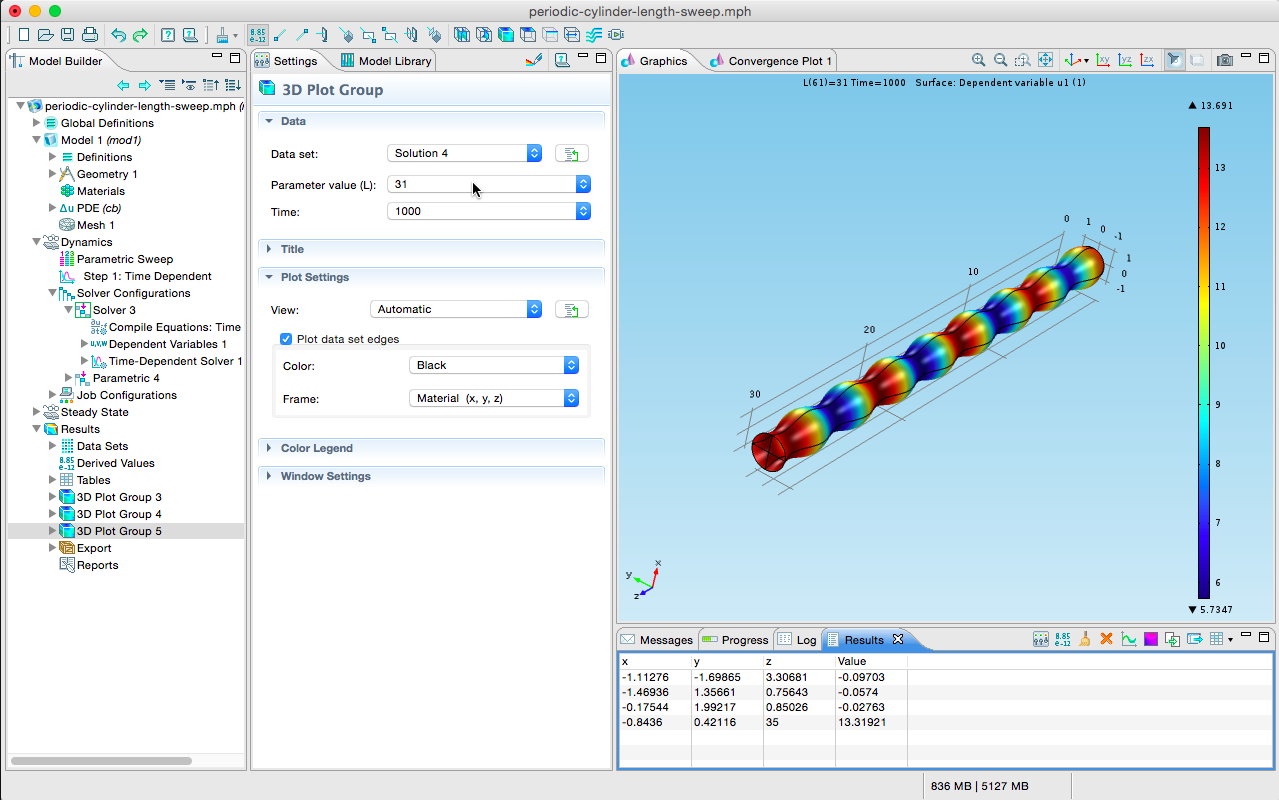Open the Time dropdown showing 1000
This screenshot has width=1279, height=800.
pos(489,211)
